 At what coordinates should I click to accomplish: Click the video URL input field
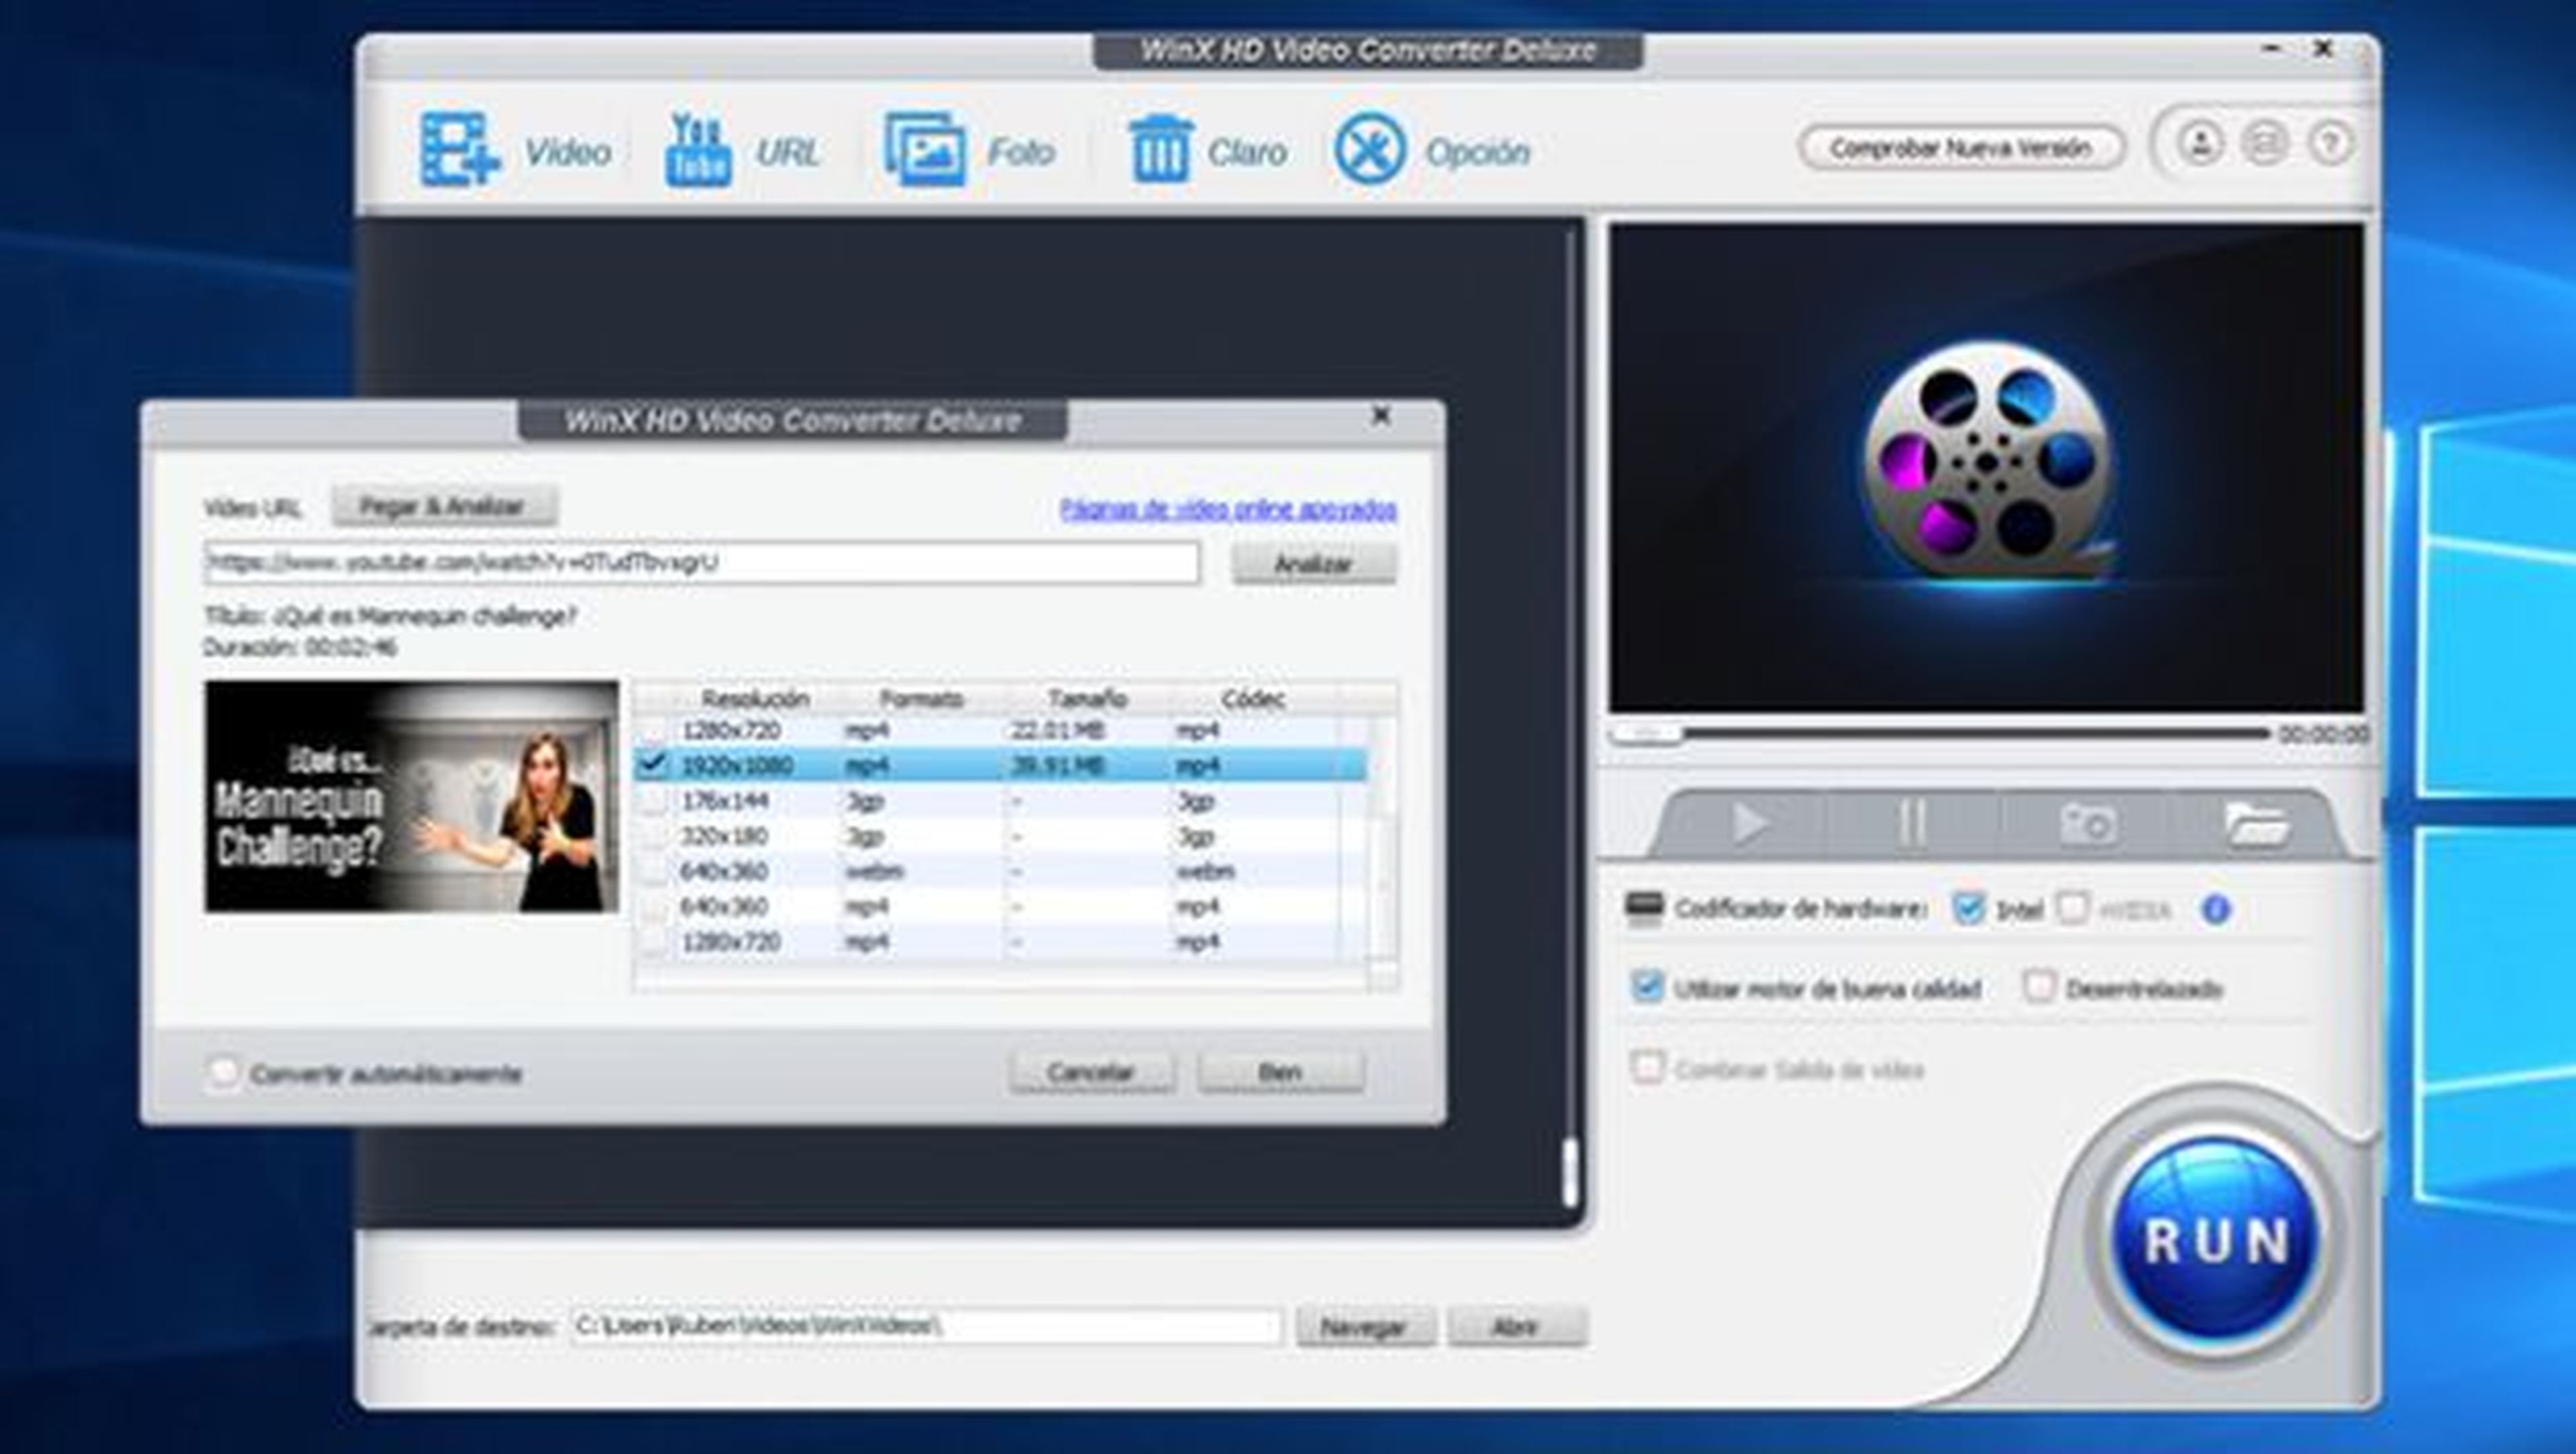[x=702, y=563]
